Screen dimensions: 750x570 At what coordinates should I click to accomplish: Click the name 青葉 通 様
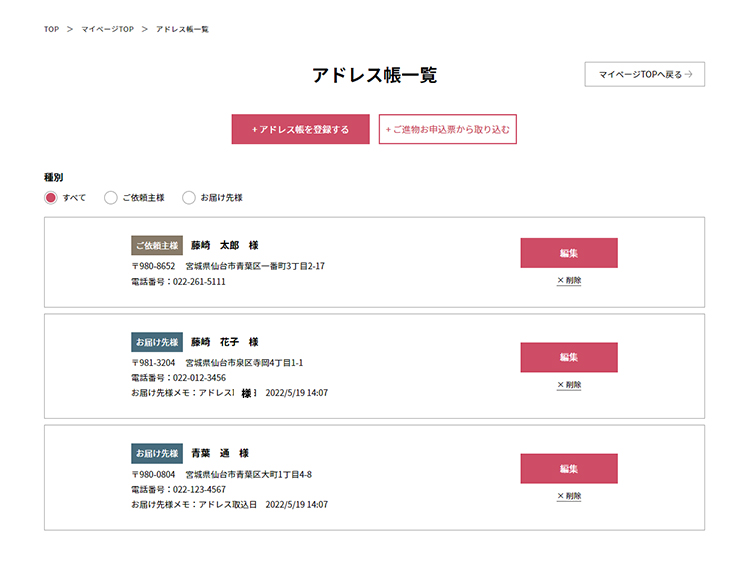click(219, 453)
